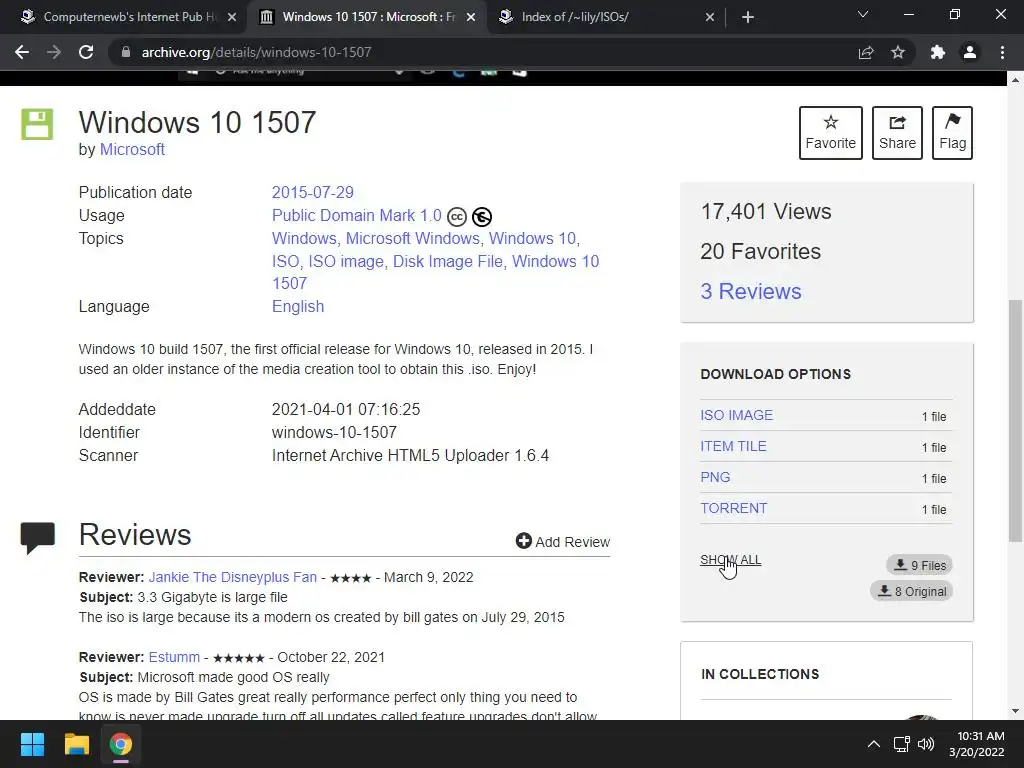Click Add Review
This screenshot has height=768, width=1024.
tap(563, 541)
